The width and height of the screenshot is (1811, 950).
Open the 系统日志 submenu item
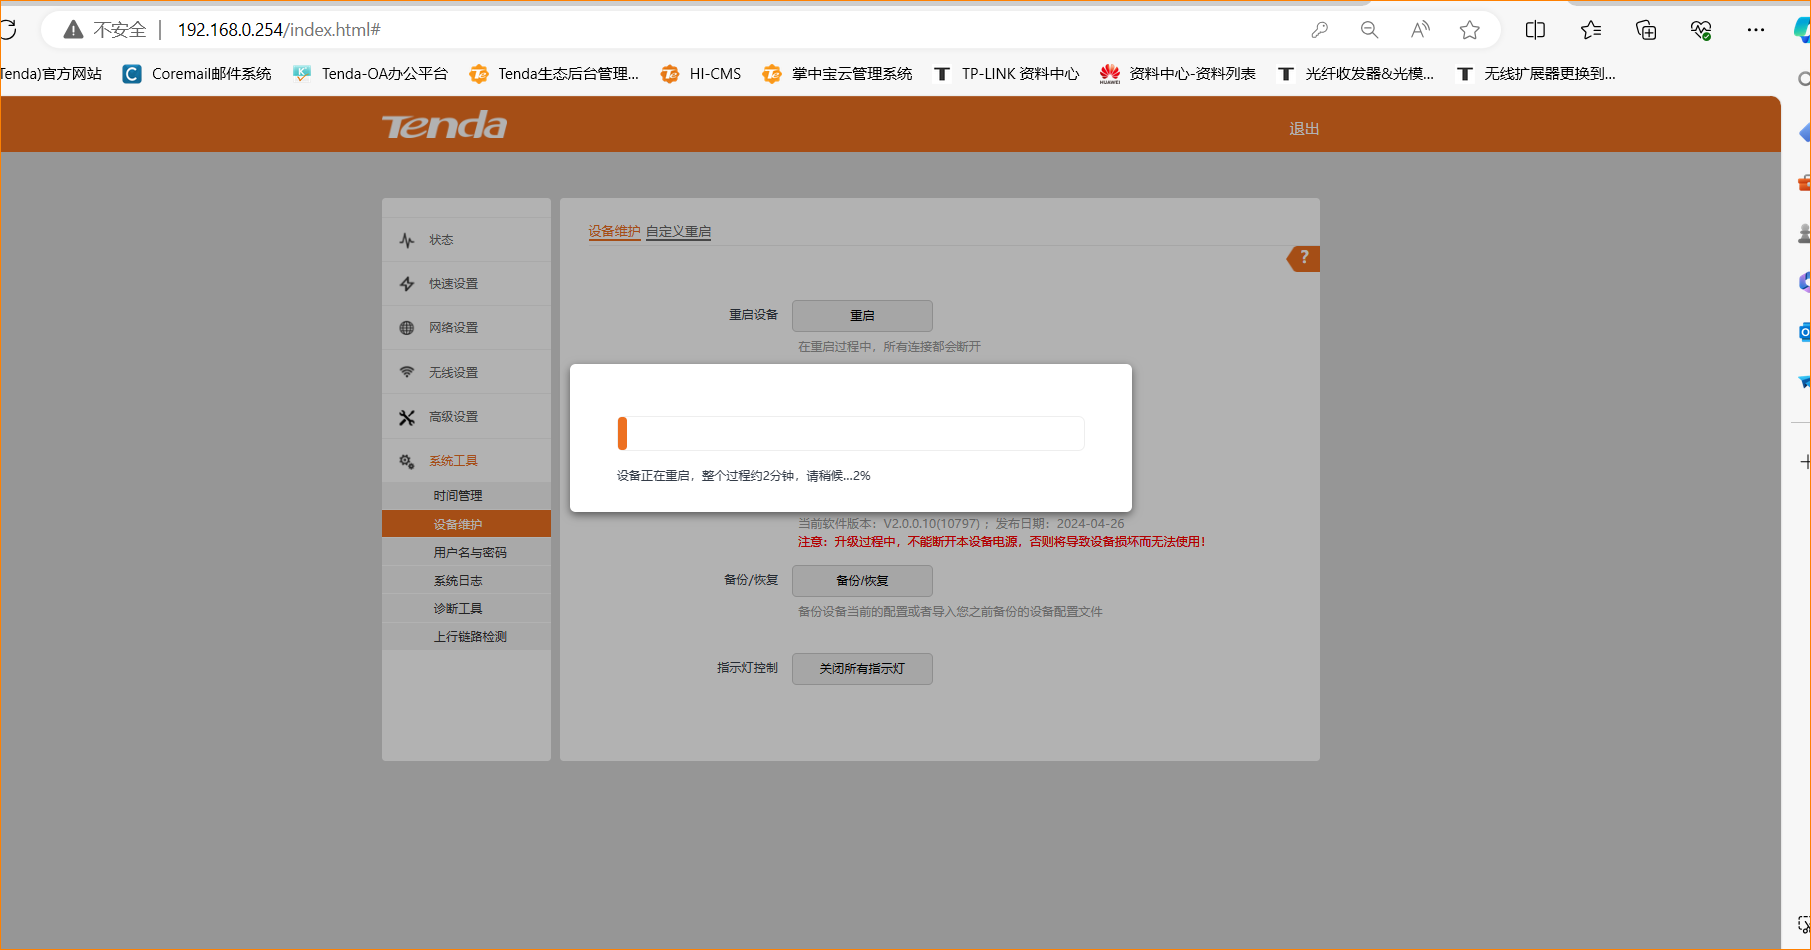pyautogui.click(x=466, y=580)
